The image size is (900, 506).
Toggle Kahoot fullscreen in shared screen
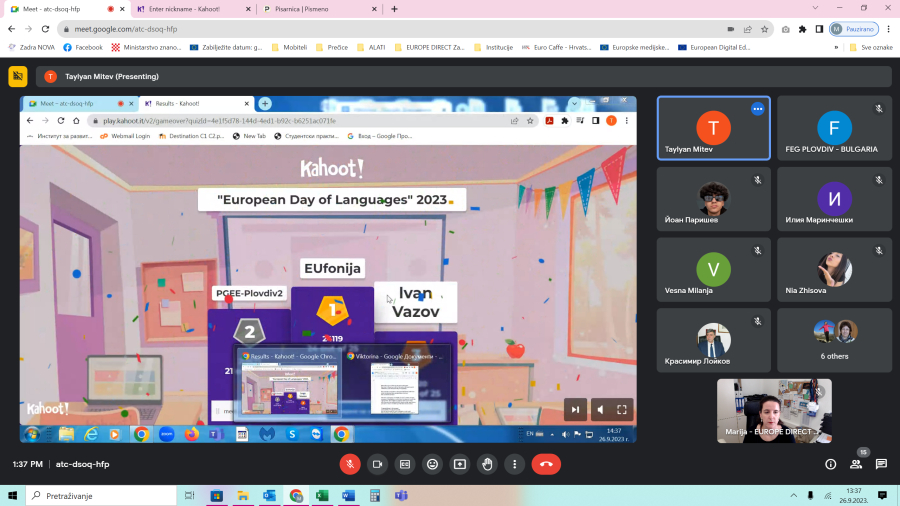click(x=622, y=410)
